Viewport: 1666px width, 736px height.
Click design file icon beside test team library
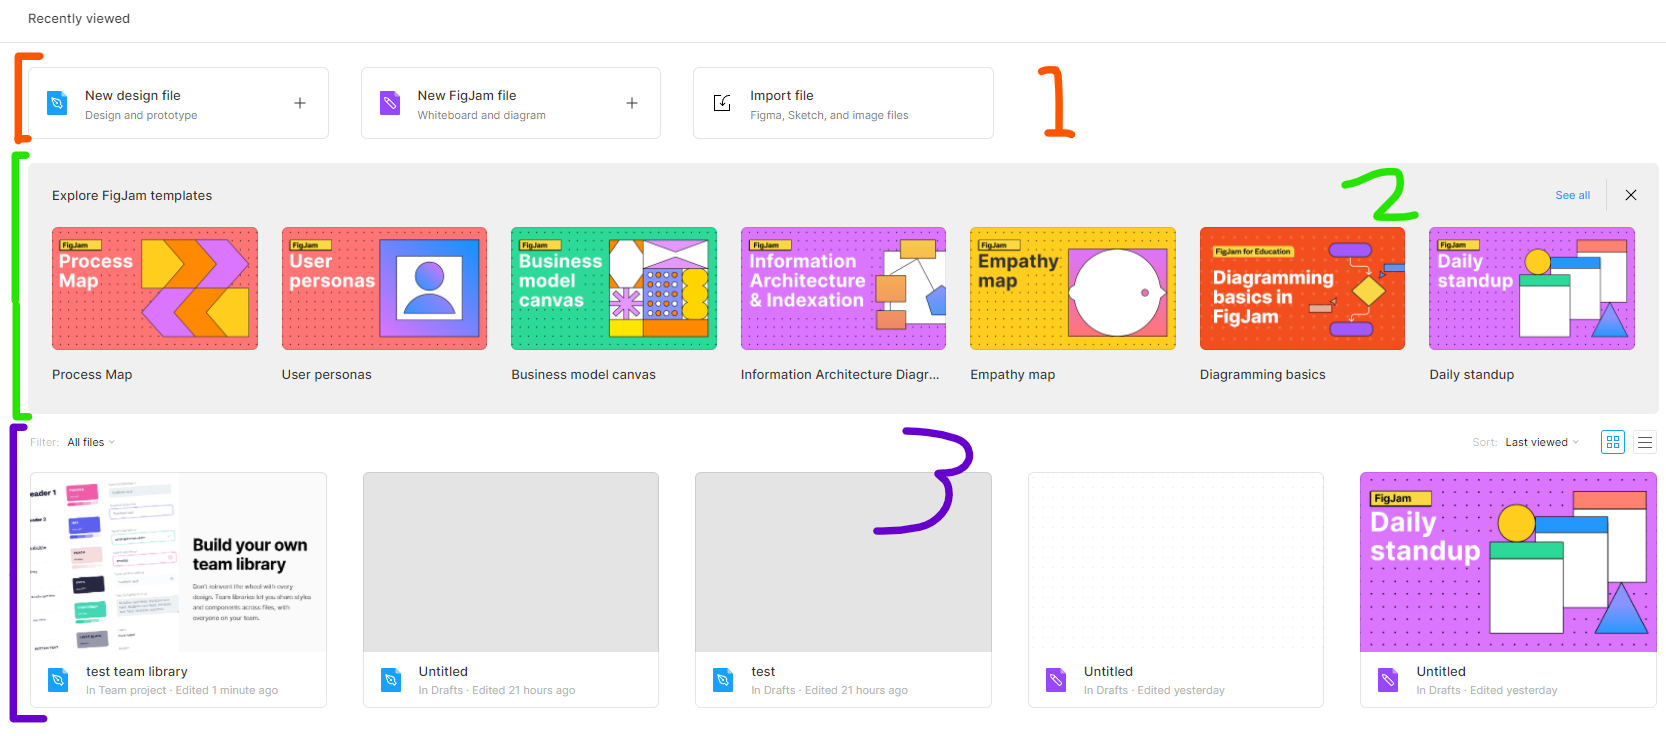pos(58,680)
